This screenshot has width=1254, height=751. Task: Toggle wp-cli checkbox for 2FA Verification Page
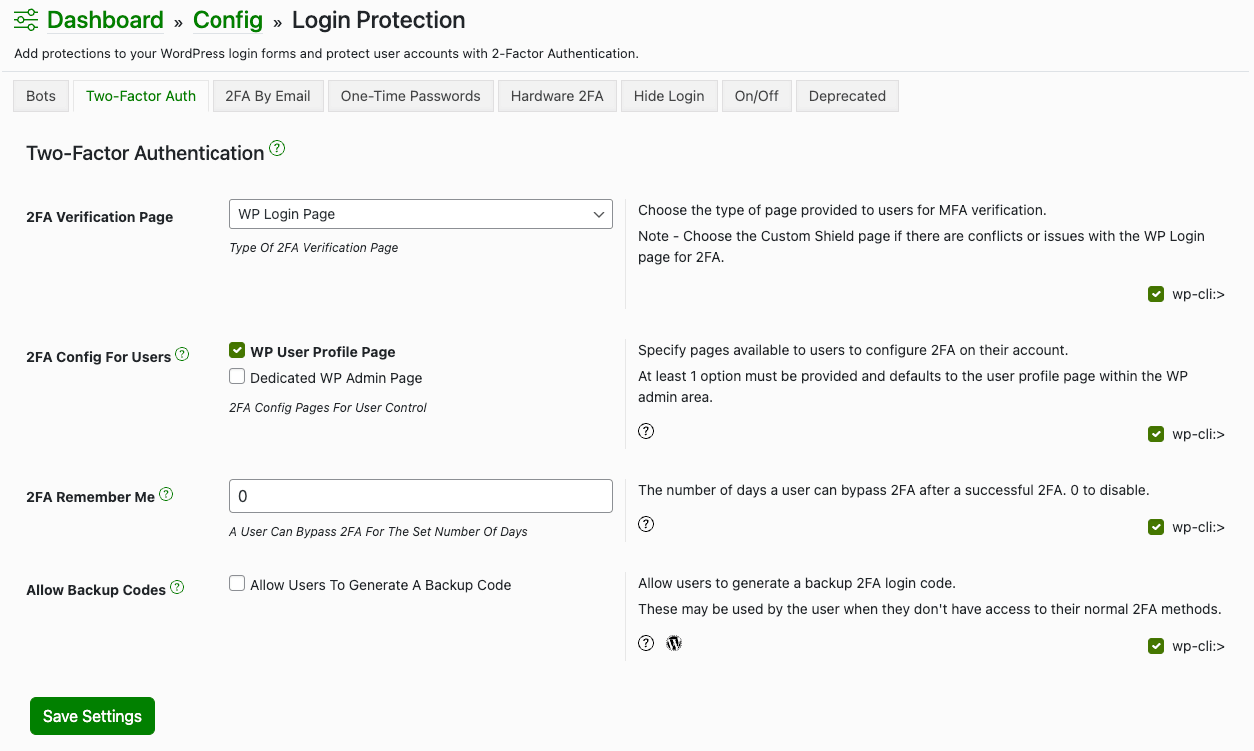[1156, 294]
